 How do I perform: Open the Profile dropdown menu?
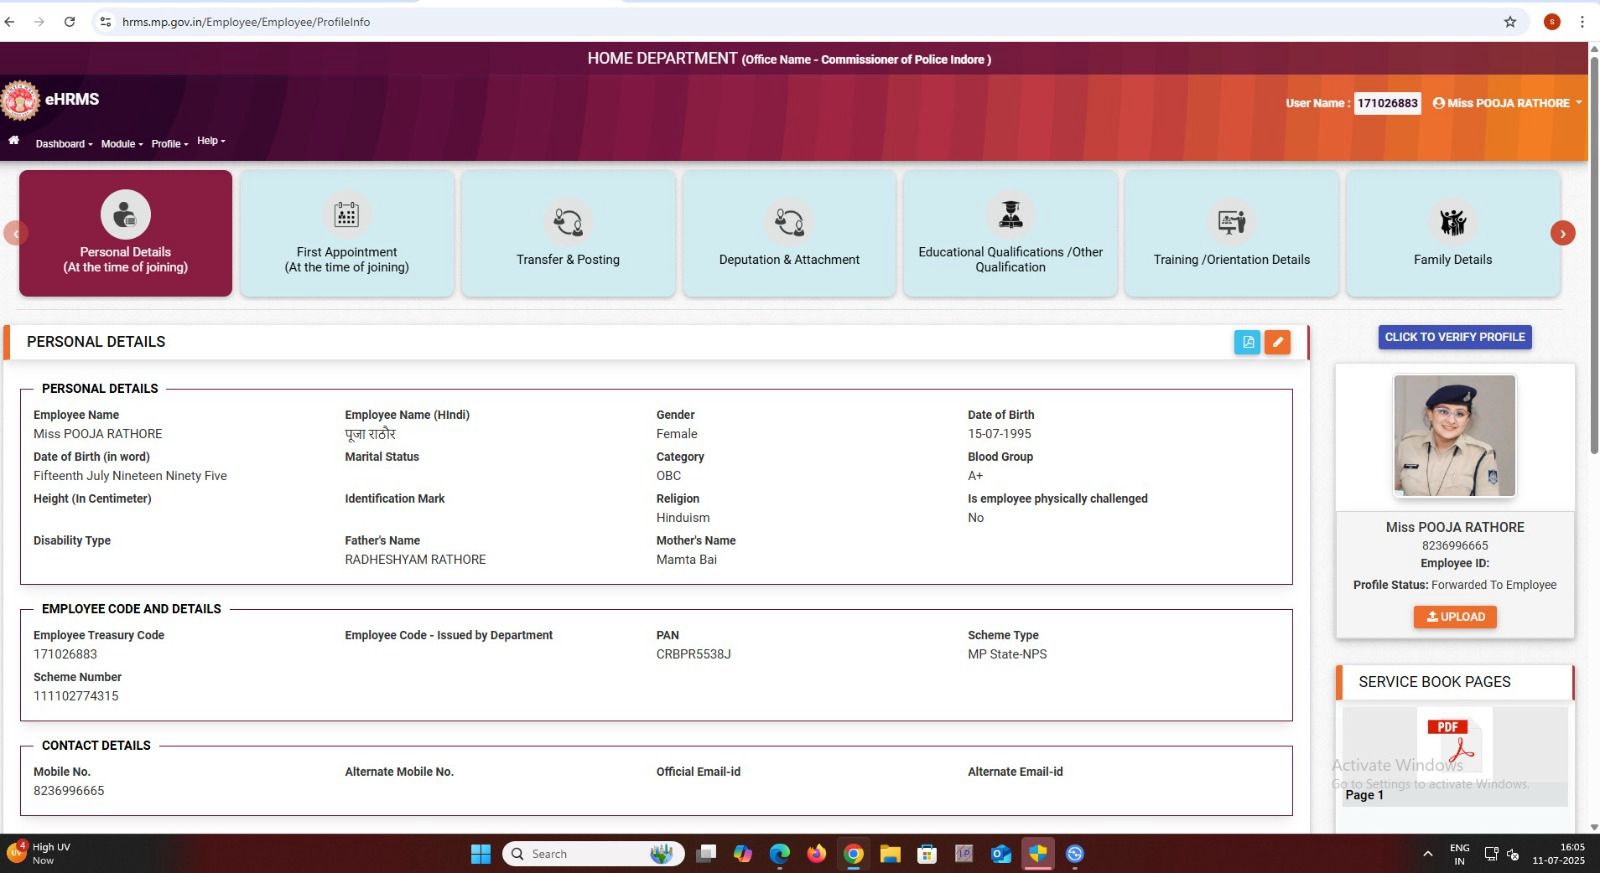[x=169, y=144]
